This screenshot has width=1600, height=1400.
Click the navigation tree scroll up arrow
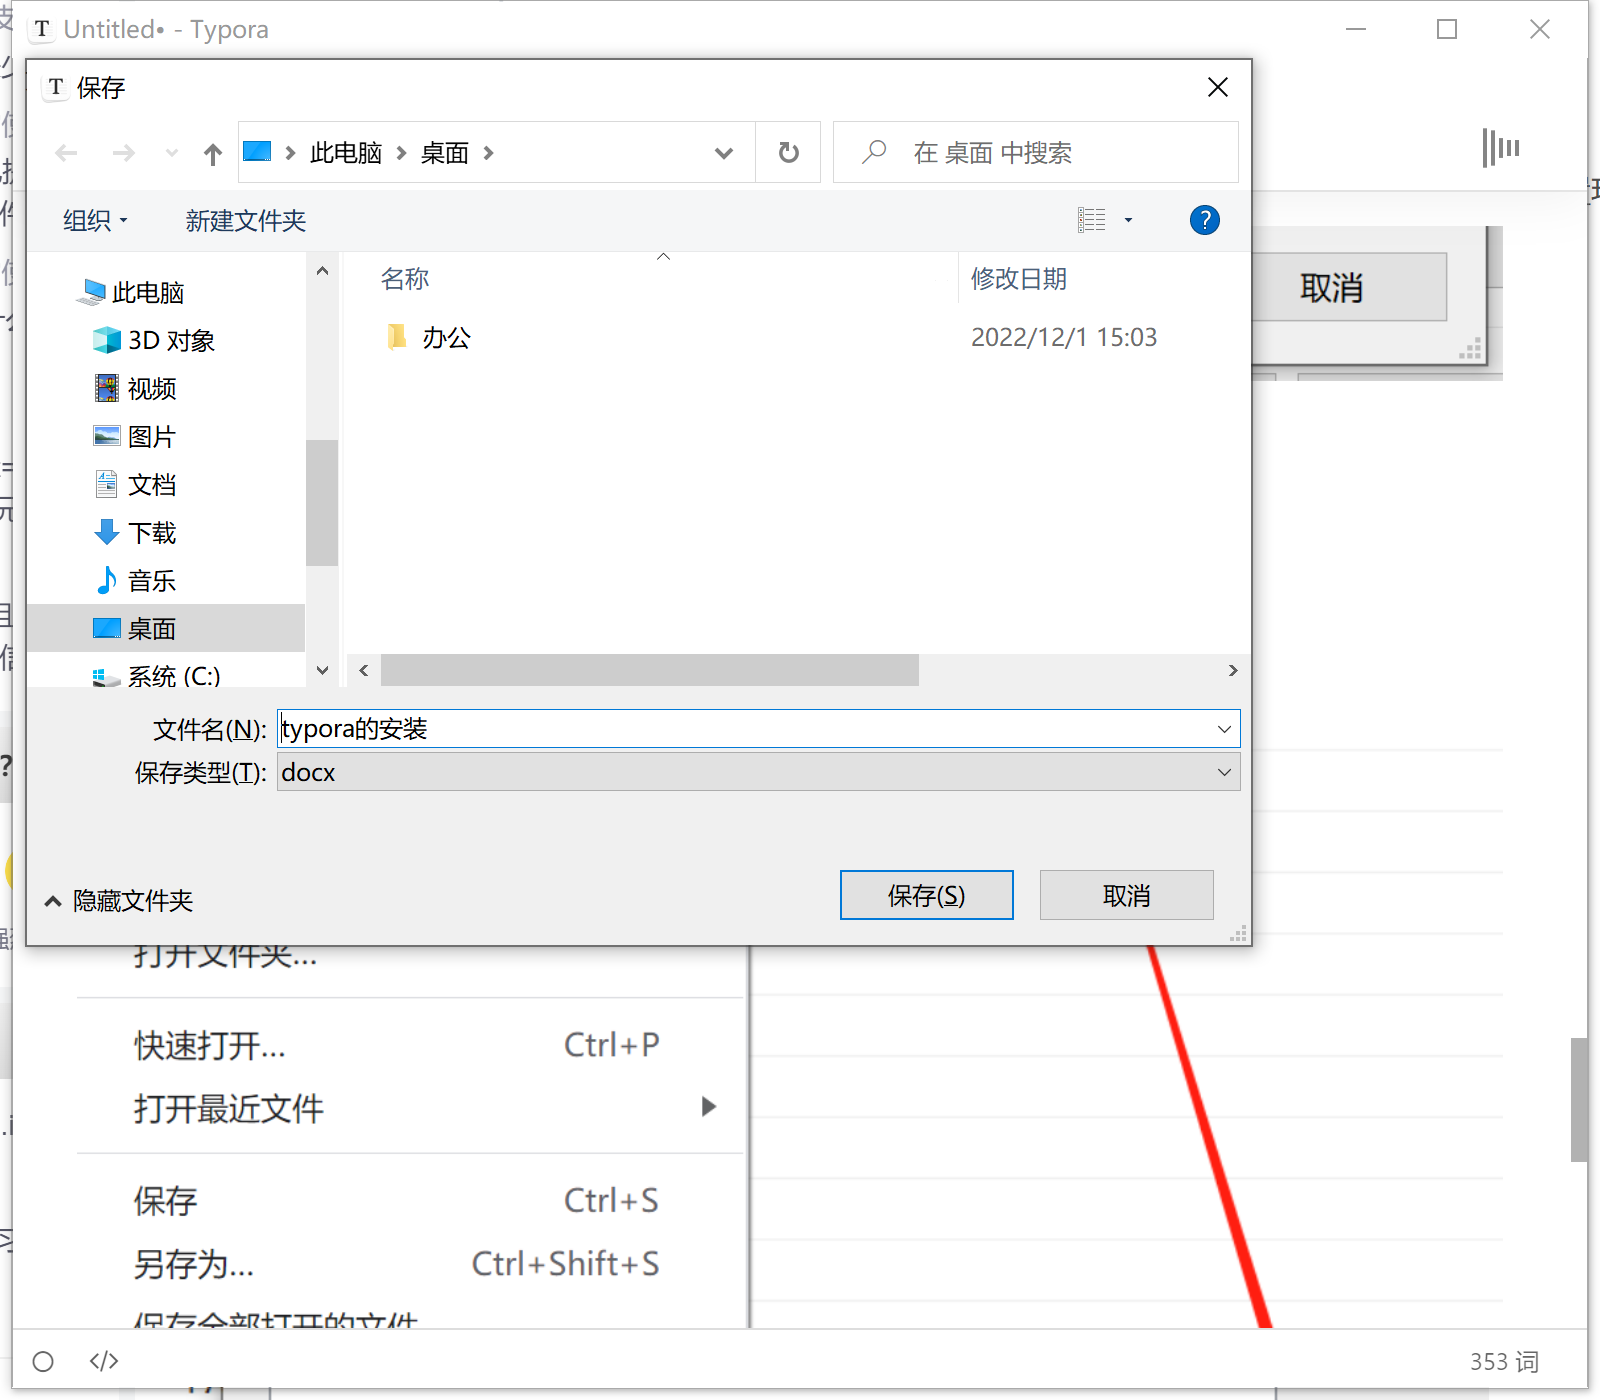pyautogui.click(x=322, y=271)
